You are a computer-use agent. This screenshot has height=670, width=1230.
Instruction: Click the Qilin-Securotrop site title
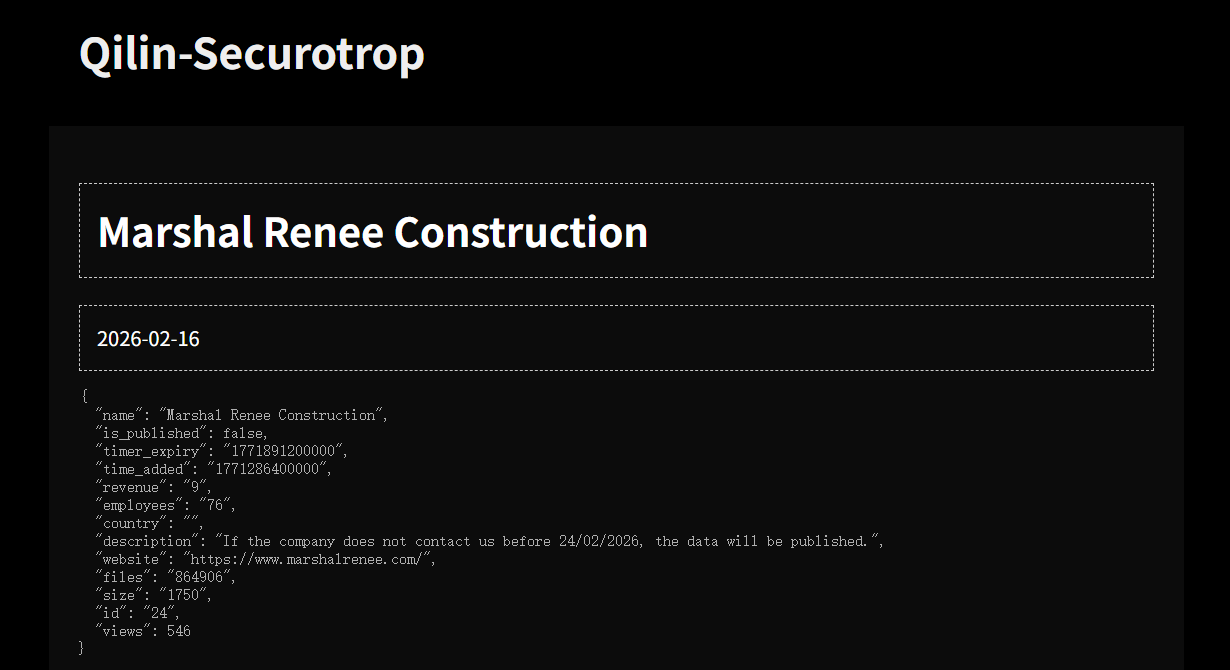coord(252,53)
